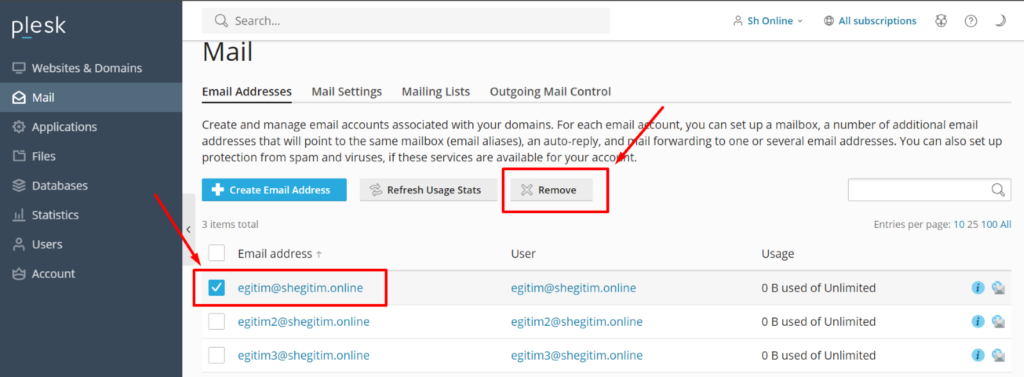Click the magnifier in the list filter box
Image resolution: width=1024 pixels, height=377 pixels.
[x=998, y=189]
